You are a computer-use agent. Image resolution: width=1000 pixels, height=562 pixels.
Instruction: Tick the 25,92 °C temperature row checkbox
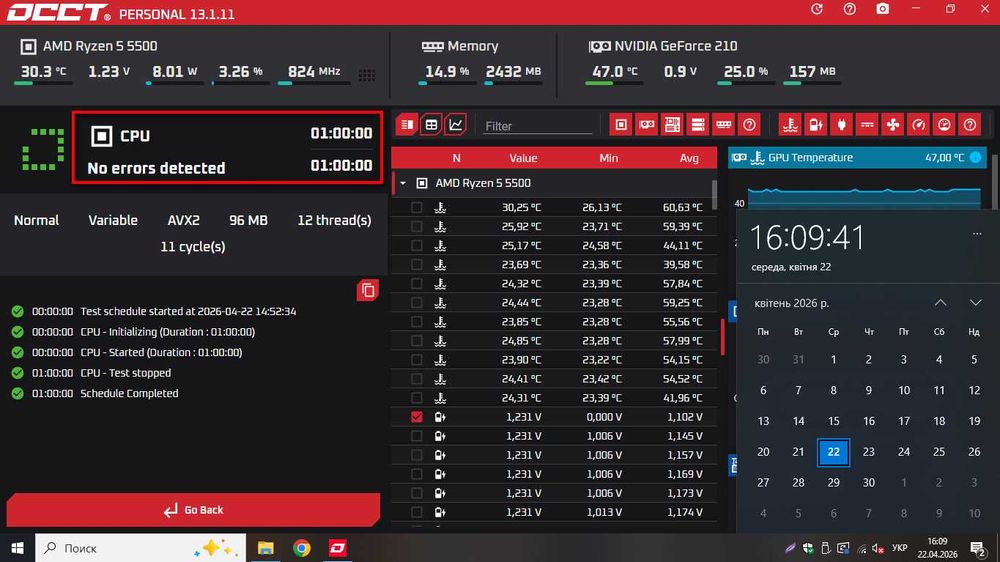tap(416, 226)
